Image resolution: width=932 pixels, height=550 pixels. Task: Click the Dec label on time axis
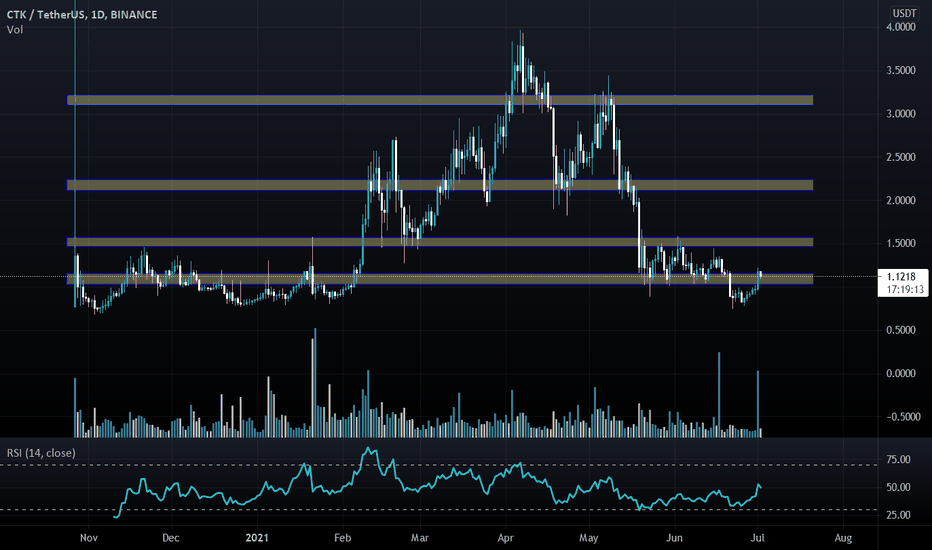tap(171, 538)
